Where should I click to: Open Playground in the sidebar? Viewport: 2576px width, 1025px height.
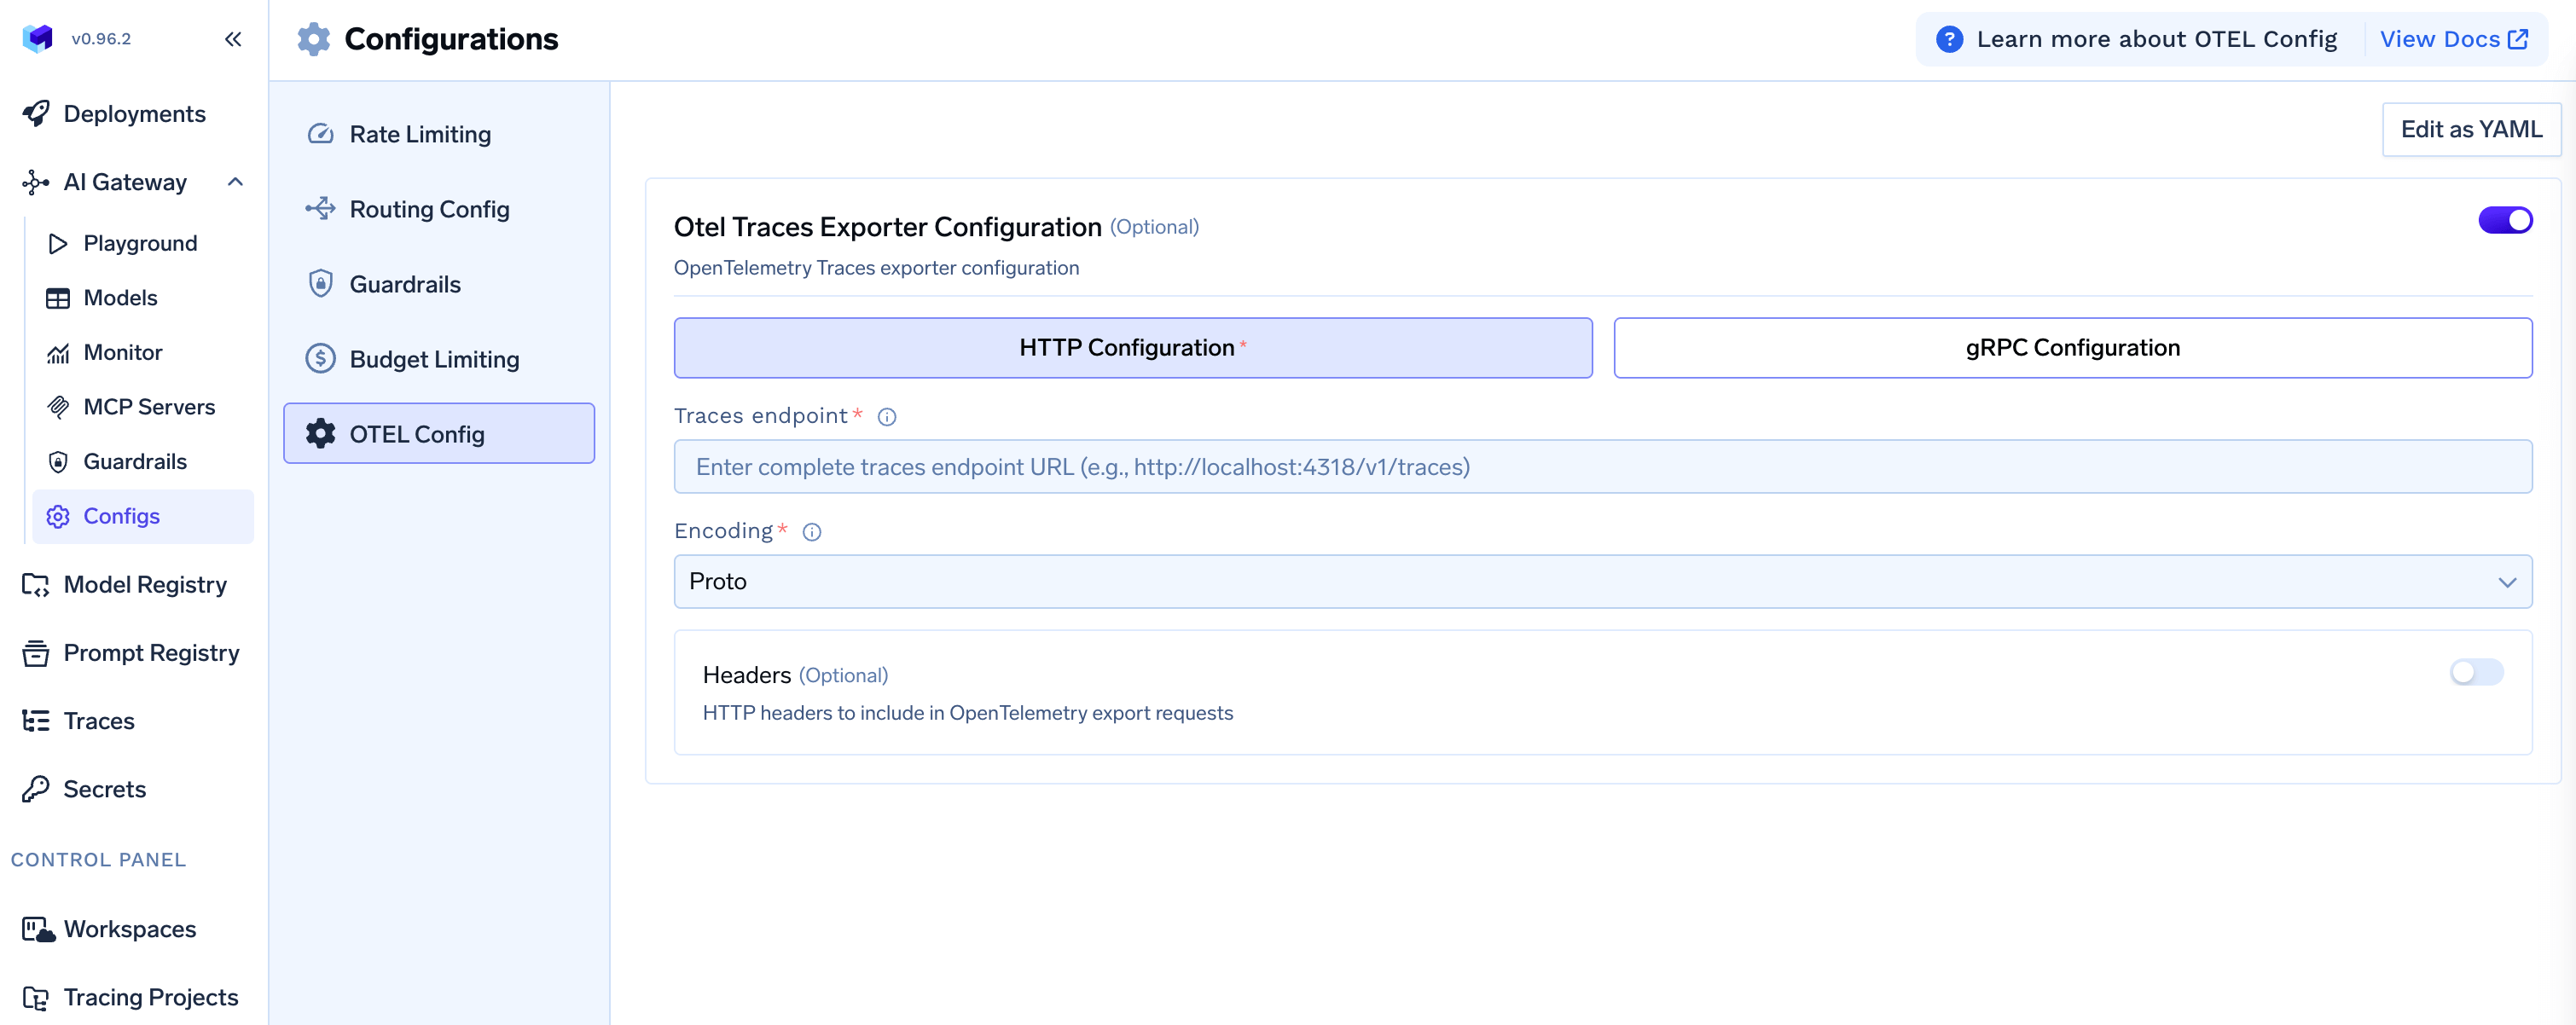(x=140, y=243)
